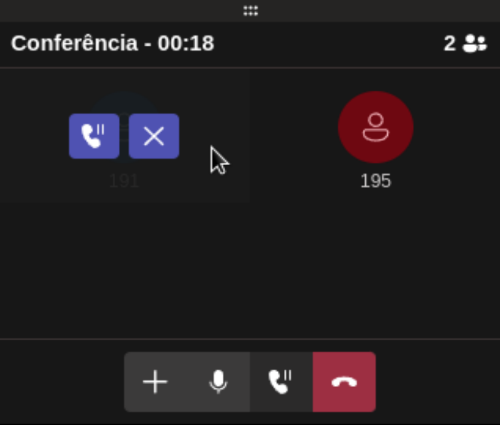The image size is (500, 425).
Task: Click the dimmed 191 extension label
Action: [124, 181]
